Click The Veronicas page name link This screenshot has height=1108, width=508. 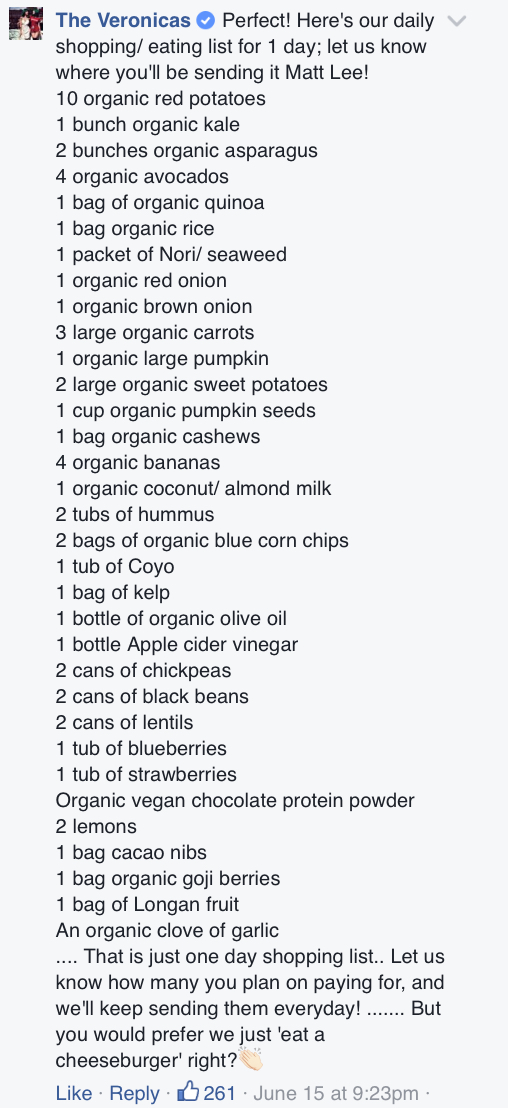(123, 20)
